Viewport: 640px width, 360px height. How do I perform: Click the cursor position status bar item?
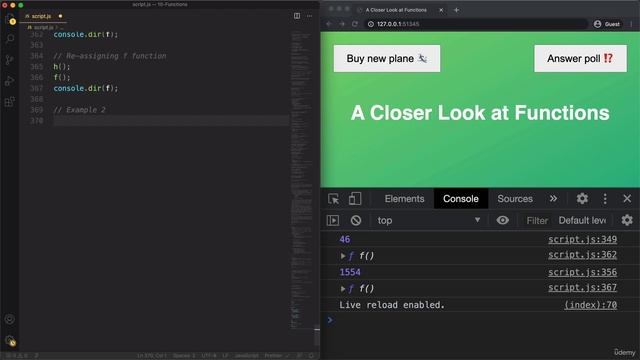[151, 356]
